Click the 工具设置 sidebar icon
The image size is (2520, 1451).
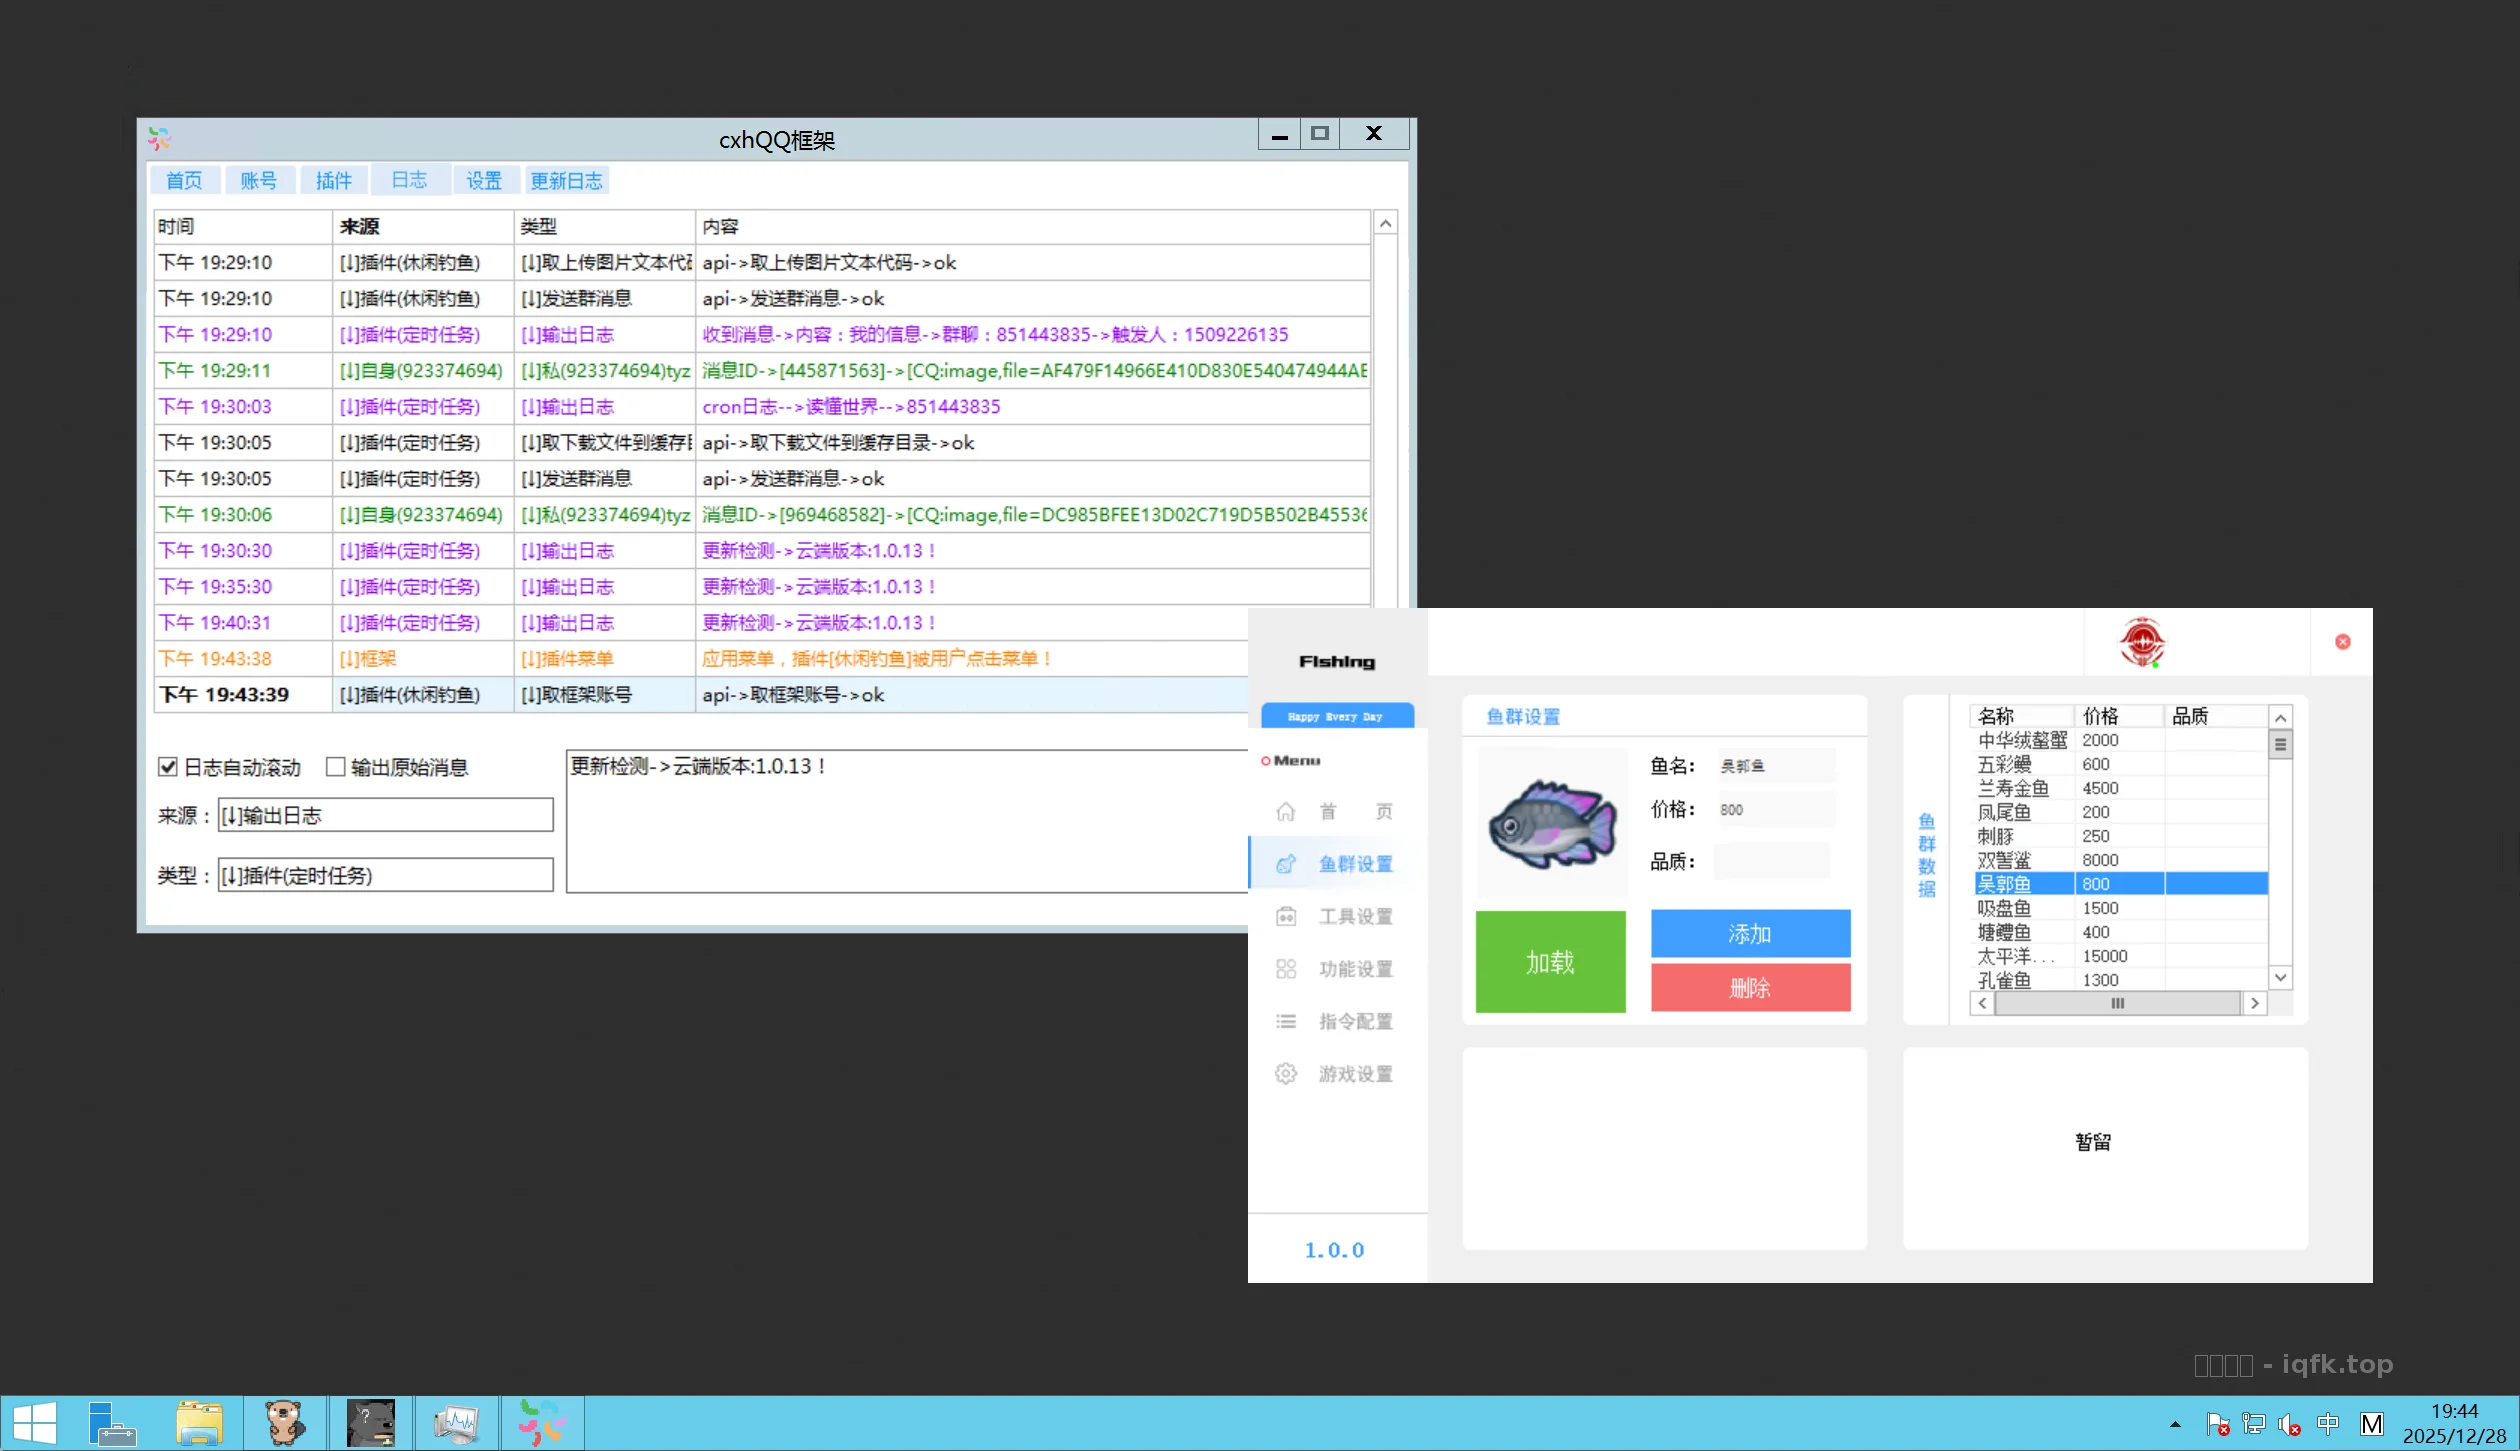click(1286, 917)
